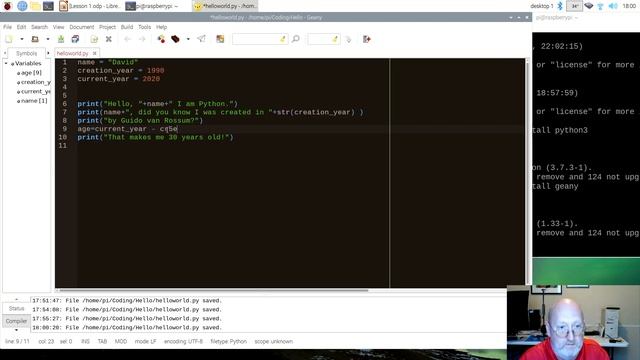Viewport: 640px width, 360px height.
Task: Open the Raspberry Pi main menu
Action: click(7, 6)
